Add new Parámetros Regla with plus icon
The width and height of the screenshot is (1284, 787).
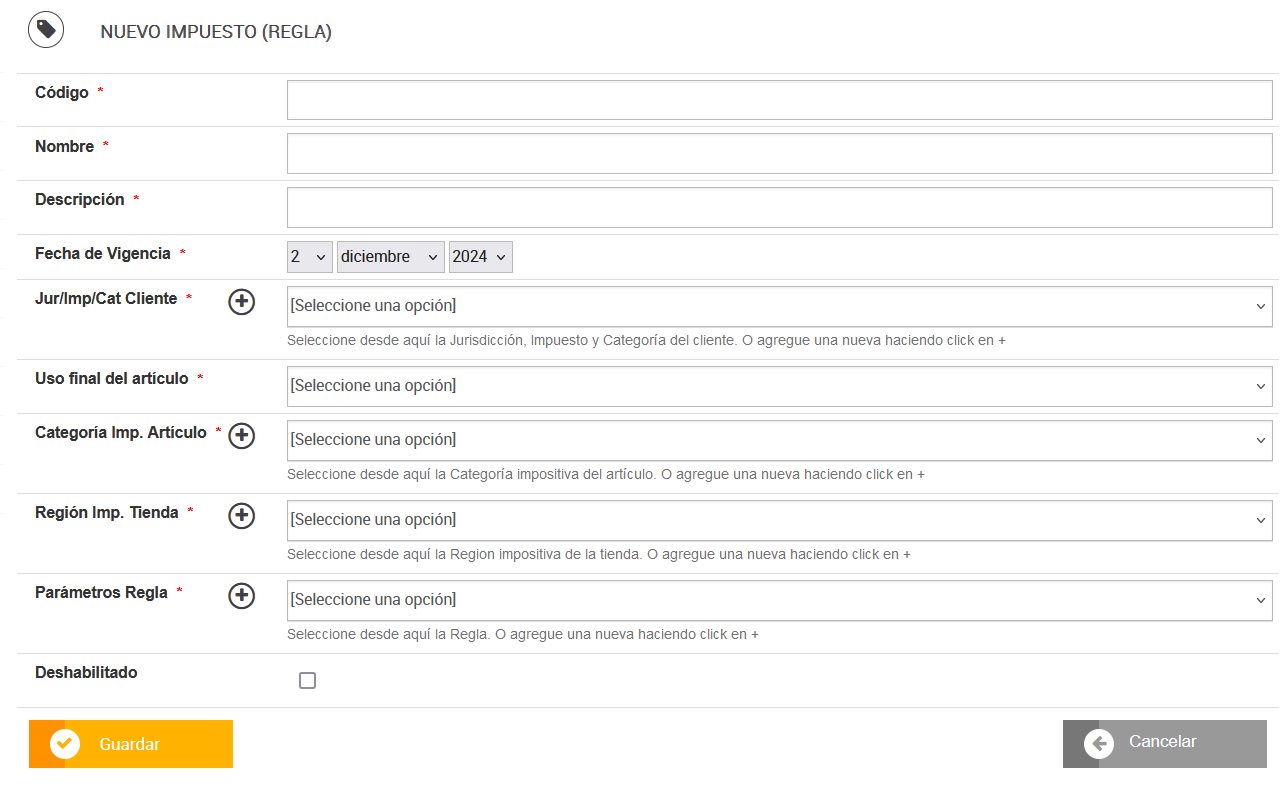tap(242, 596)
